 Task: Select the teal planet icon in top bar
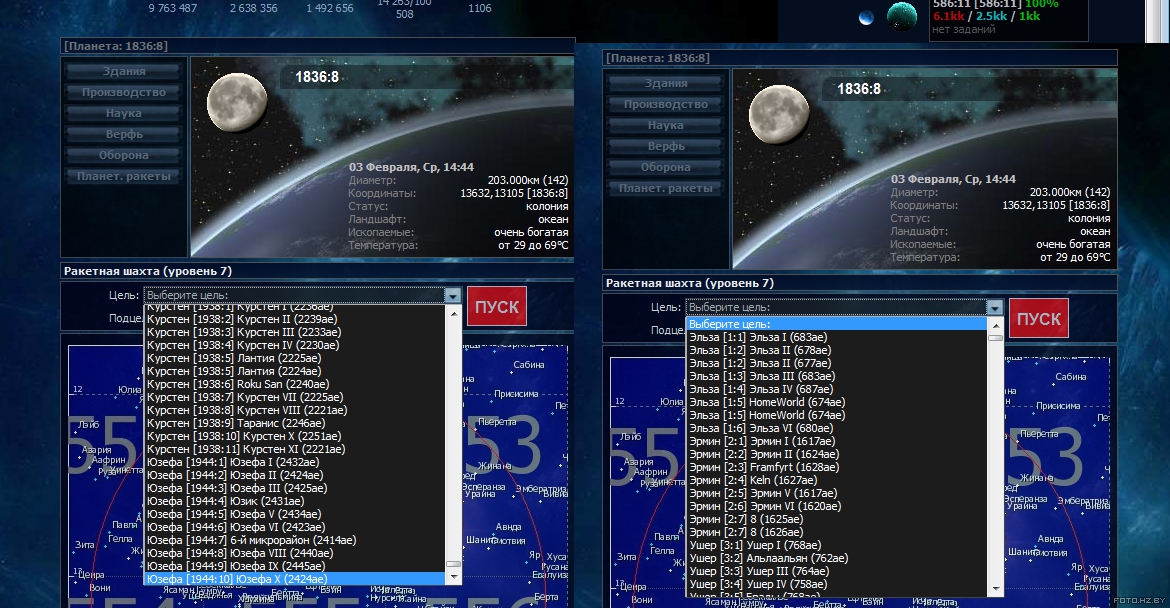901,16
